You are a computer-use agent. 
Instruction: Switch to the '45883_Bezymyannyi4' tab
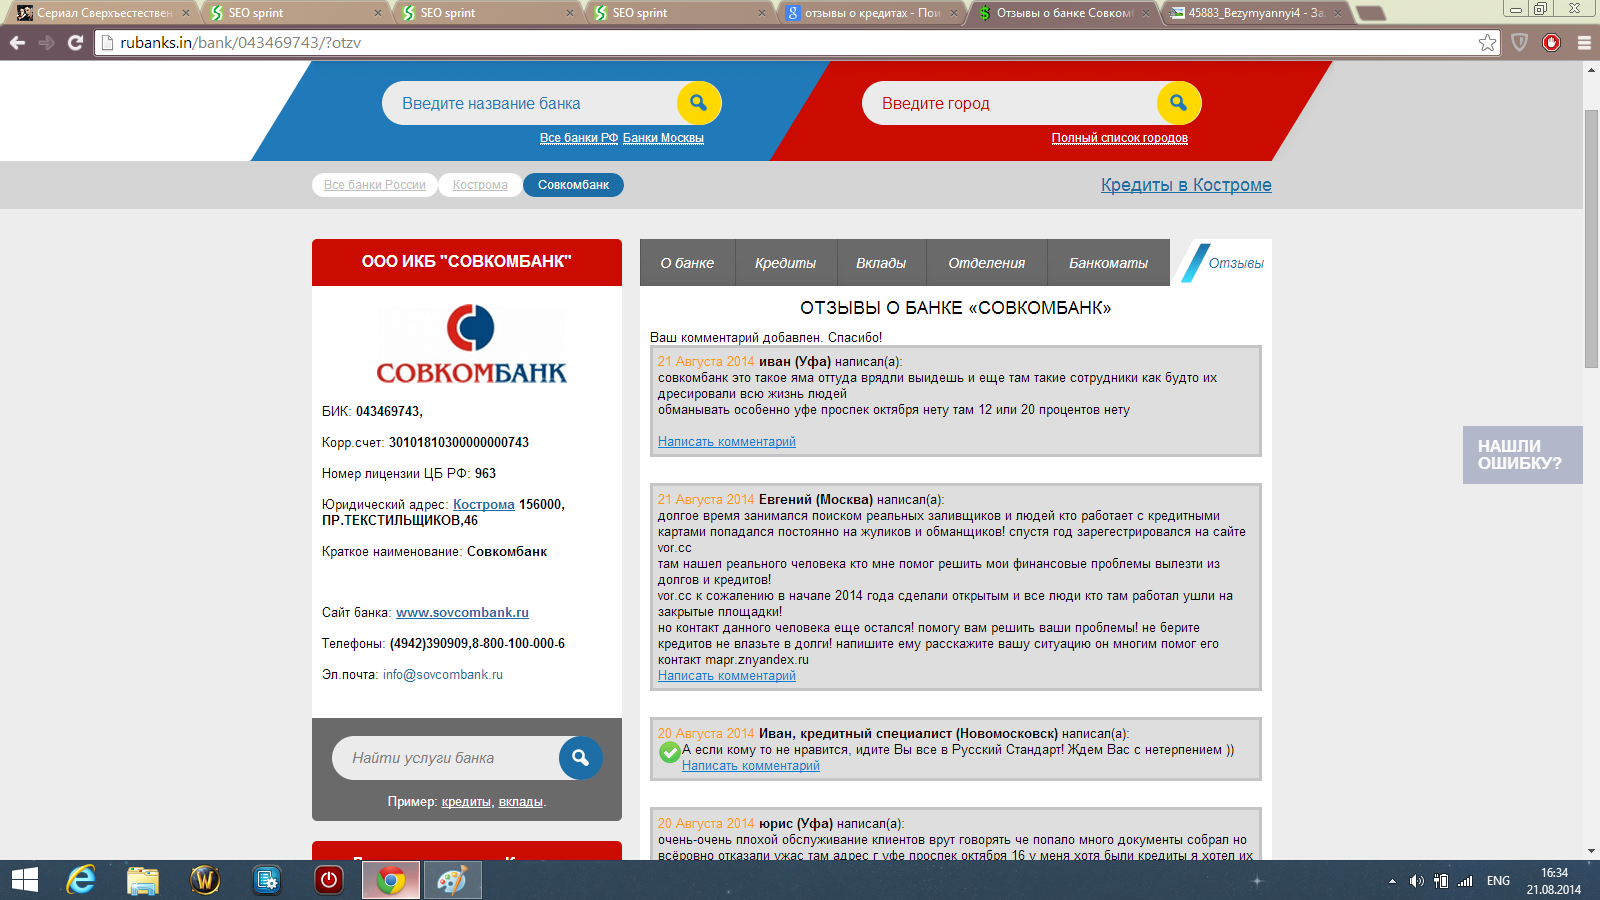coord(1255,13)
